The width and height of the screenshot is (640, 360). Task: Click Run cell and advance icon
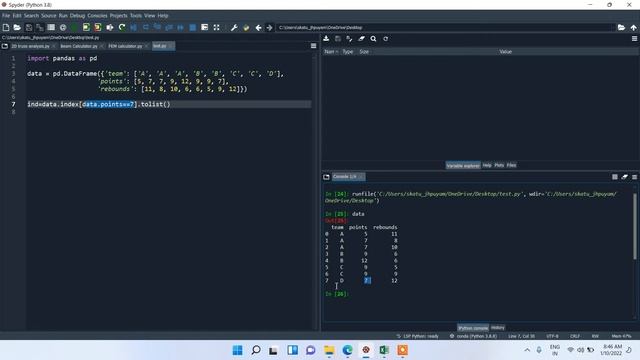tap(98, 27)
